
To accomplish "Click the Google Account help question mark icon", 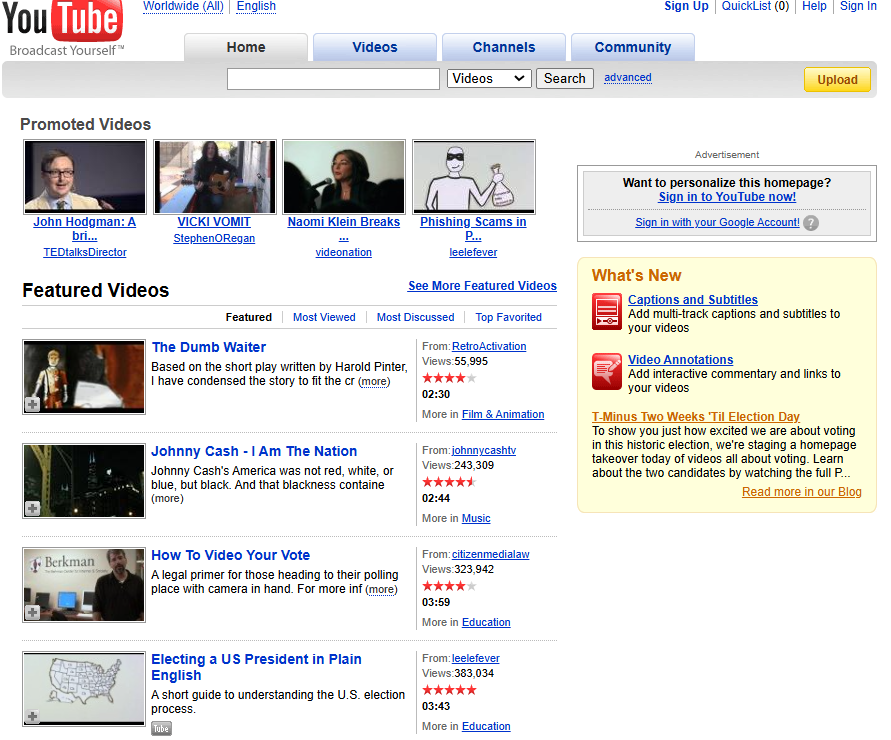I will tap(811, 223).
